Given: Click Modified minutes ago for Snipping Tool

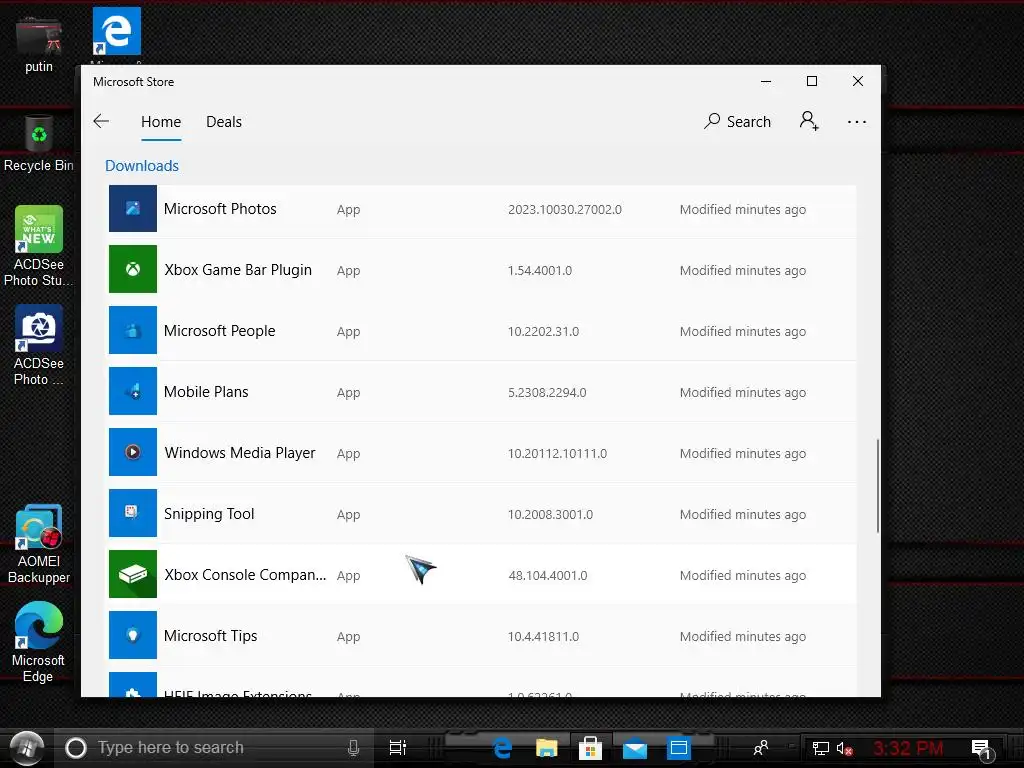Looking at the screenshot, I should click(743, 515).
